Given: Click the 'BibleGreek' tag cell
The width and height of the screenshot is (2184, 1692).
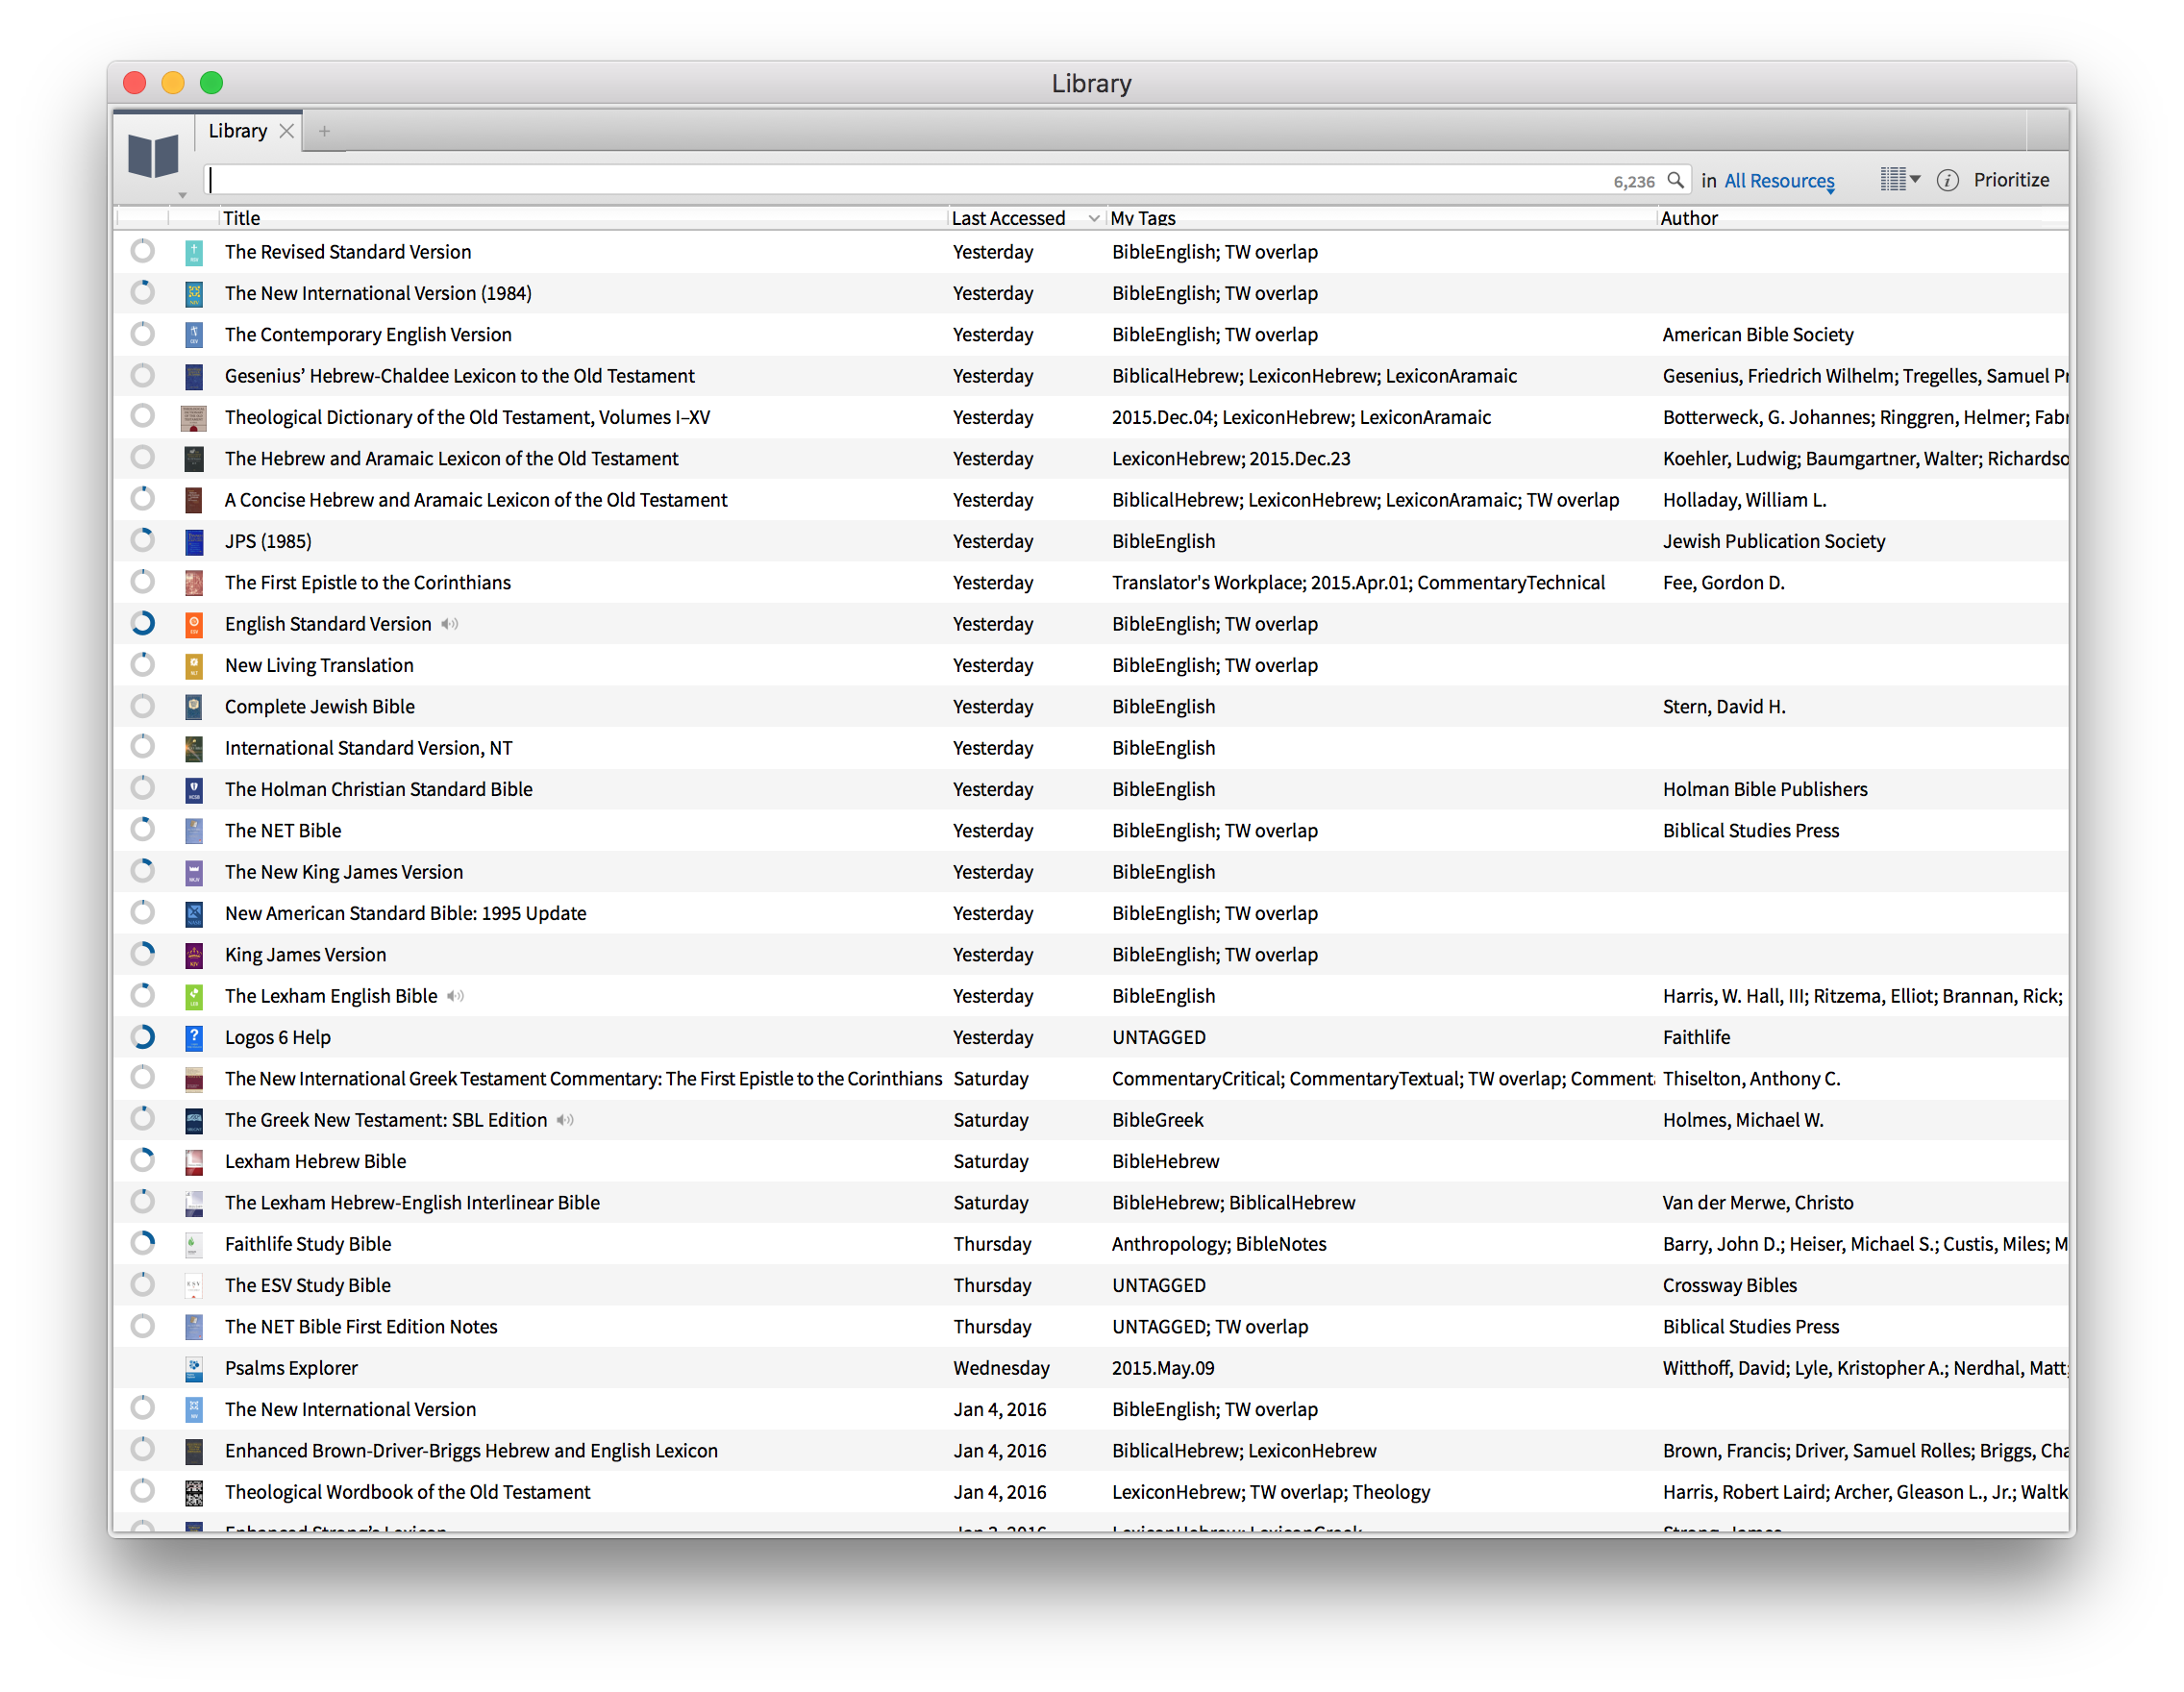Looking at the screenshot, I should 1158,1120.
